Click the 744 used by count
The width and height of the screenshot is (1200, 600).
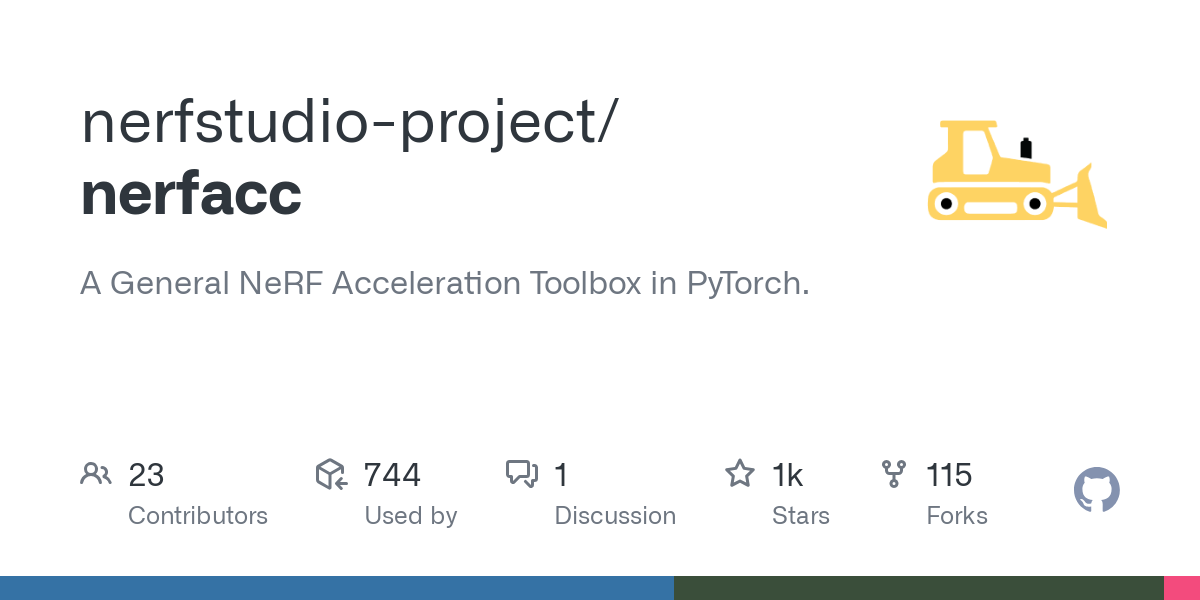point(392,475)
